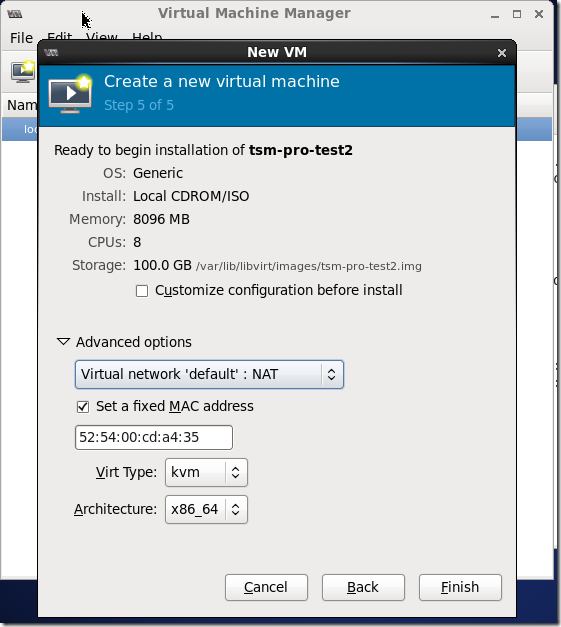Click the New VM dialog title bar icon
This screenshot has width=561, height=627.
click(x=51, y=52)
